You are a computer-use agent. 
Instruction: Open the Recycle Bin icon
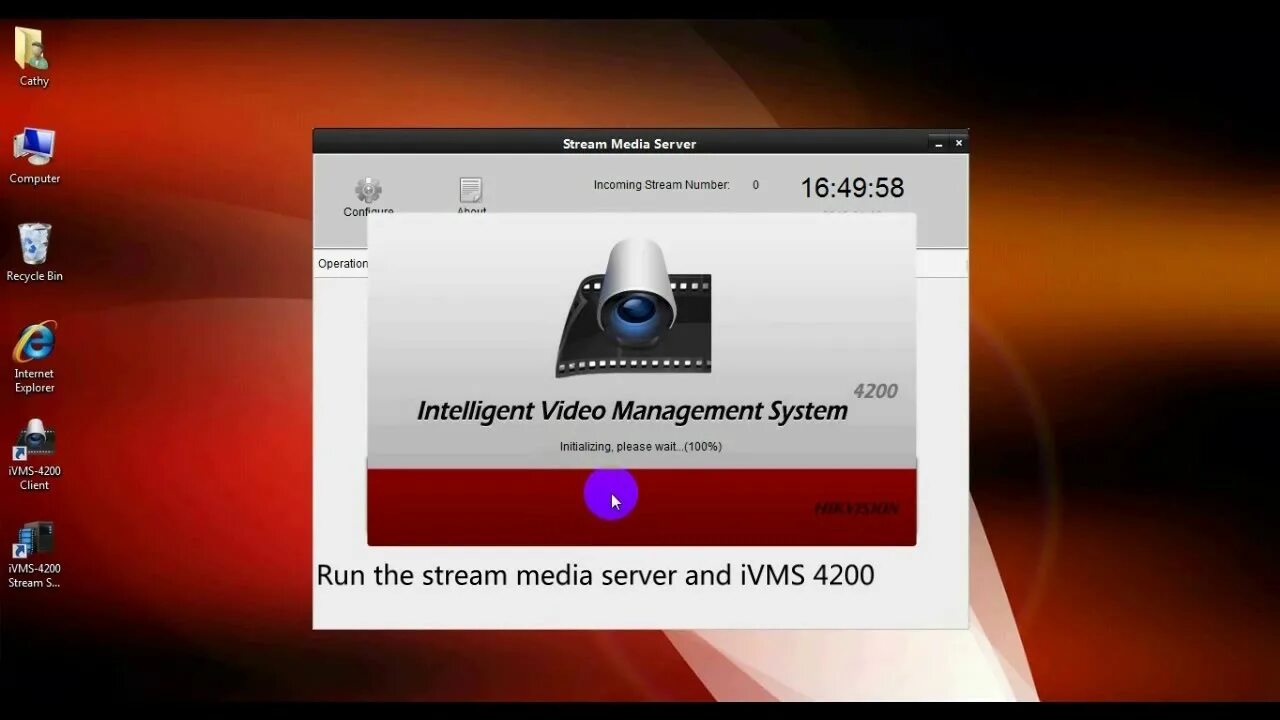[34, 252]
